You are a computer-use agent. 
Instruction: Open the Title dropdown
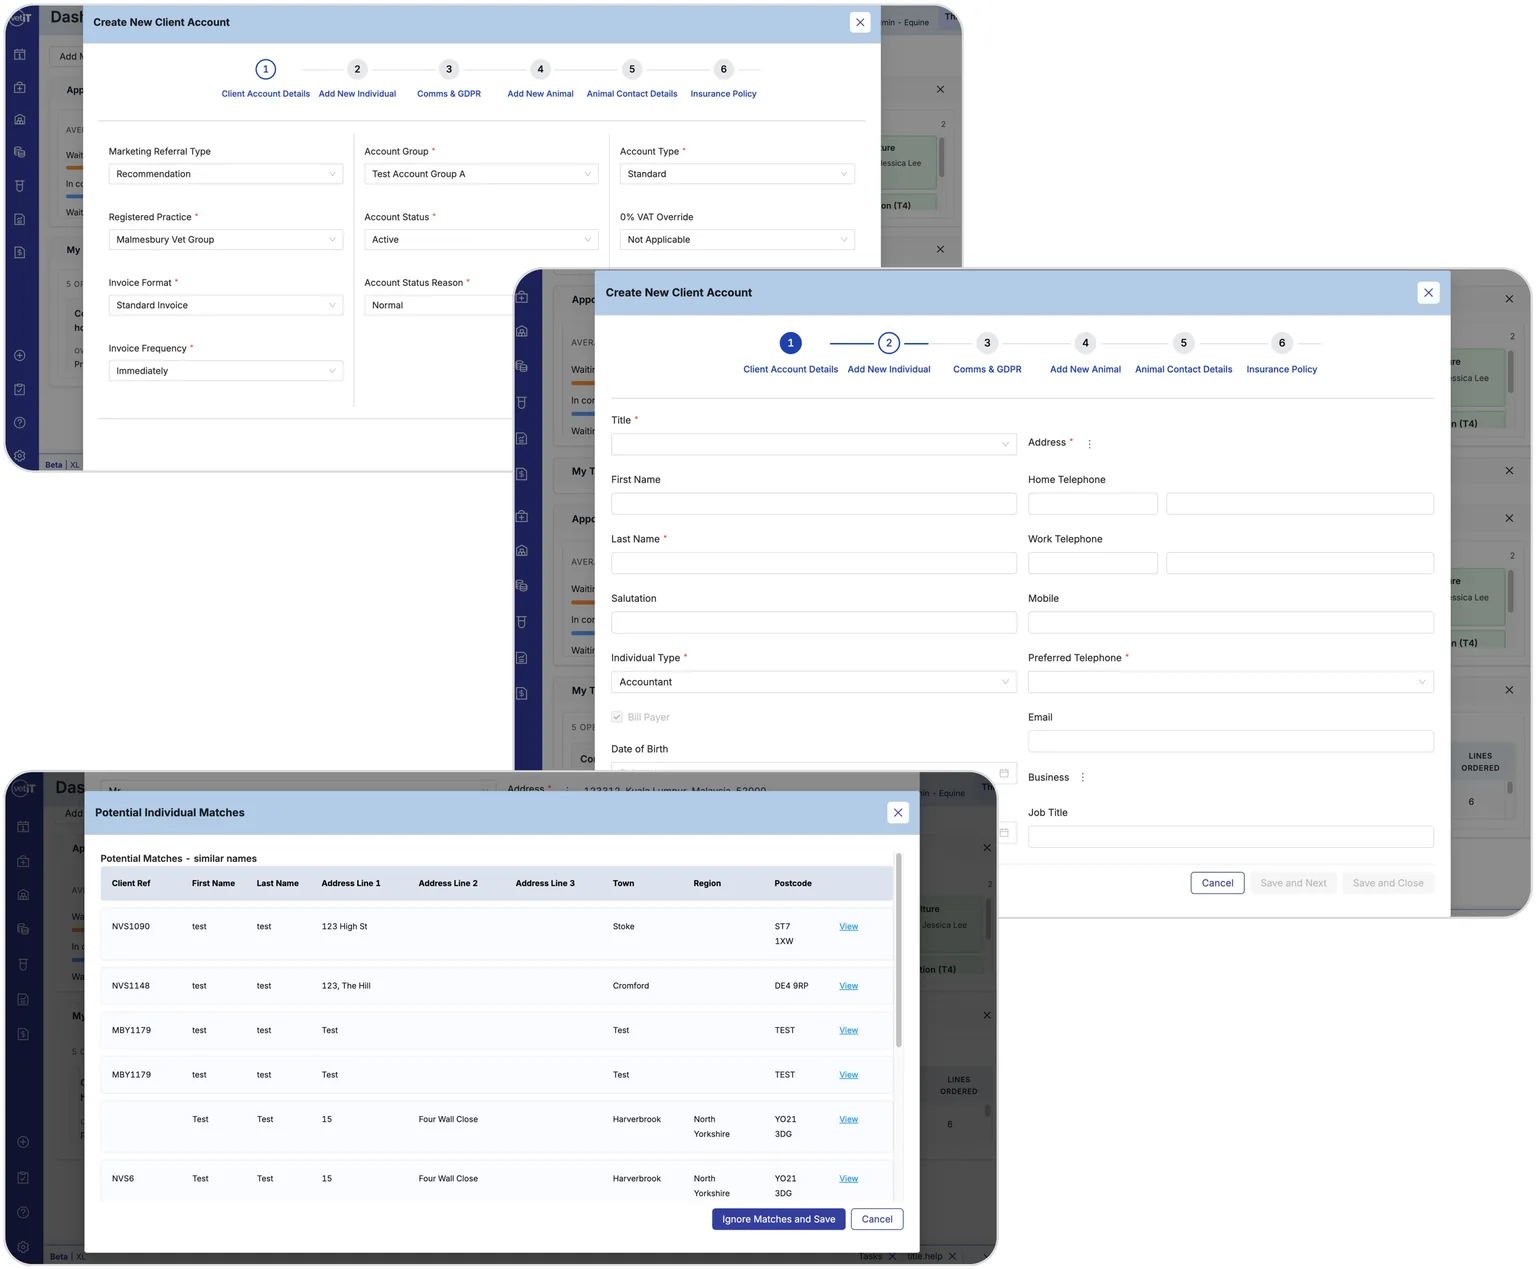(814, 444)
